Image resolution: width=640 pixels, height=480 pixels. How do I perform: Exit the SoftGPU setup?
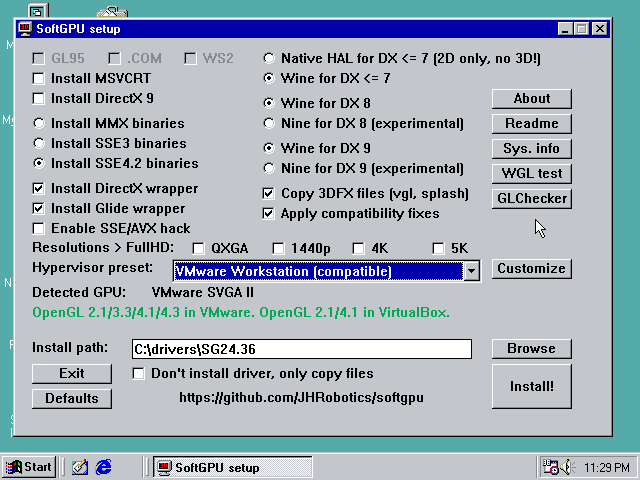tap(72, 373)
